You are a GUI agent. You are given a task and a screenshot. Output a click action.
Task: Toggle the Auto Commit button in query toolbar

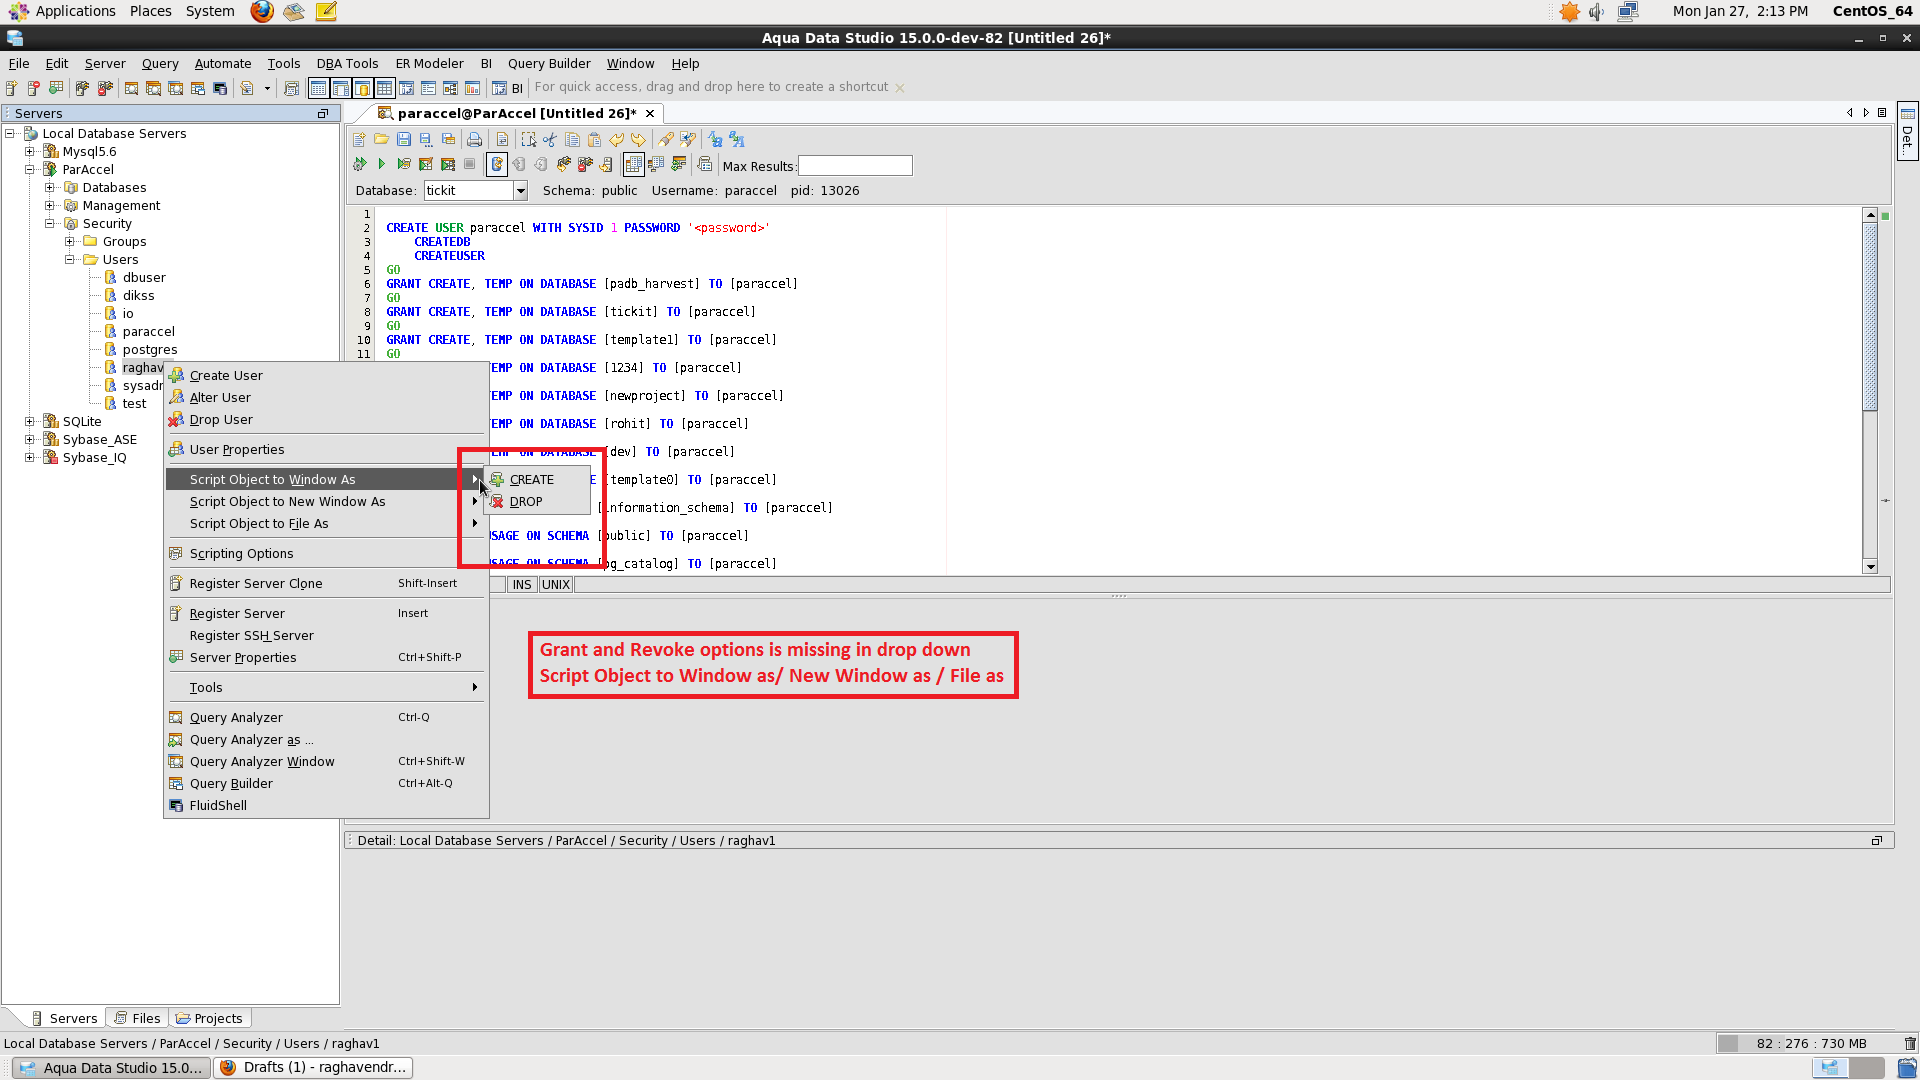[x=497, y=164]
